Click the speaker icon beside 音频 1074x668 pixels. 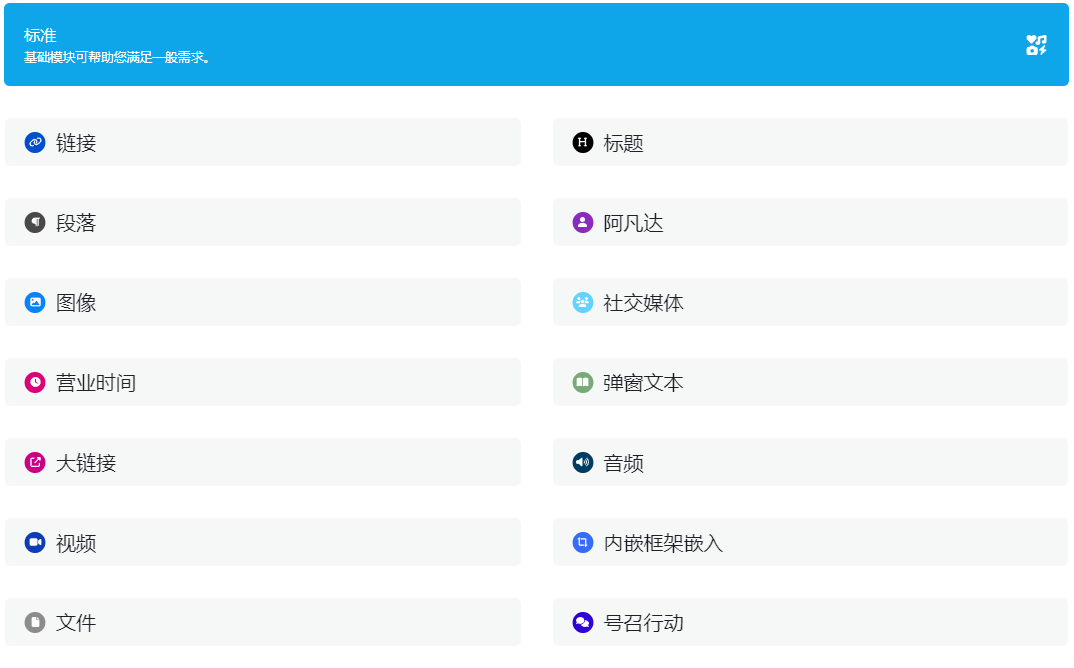[x=583, y=463]
